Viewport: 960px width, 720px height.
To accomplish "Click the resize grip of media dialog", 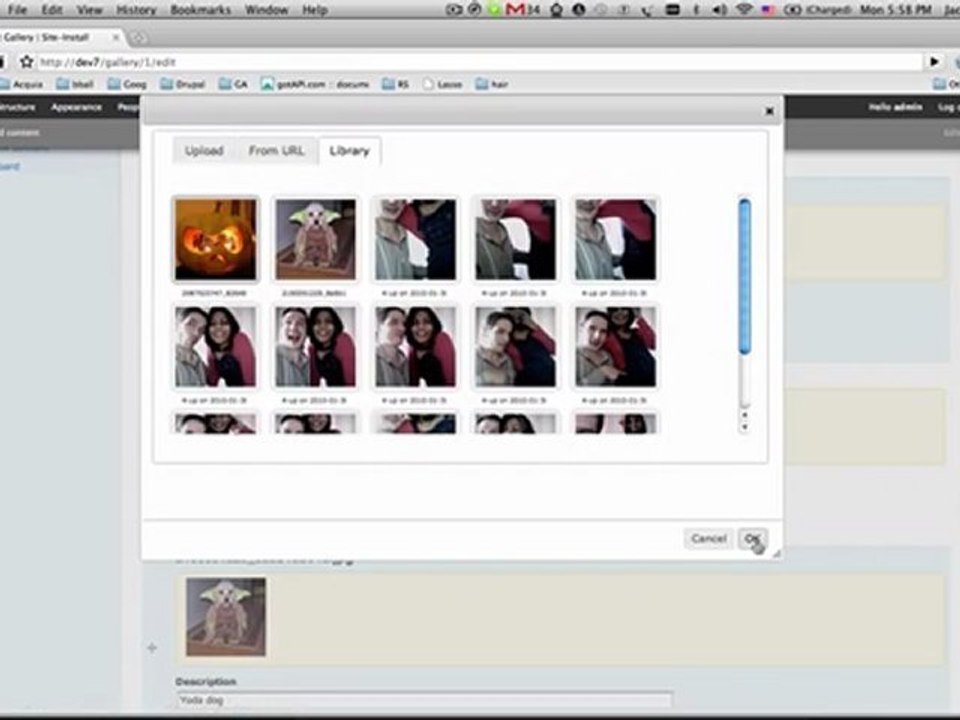I will tap(776, 553).
